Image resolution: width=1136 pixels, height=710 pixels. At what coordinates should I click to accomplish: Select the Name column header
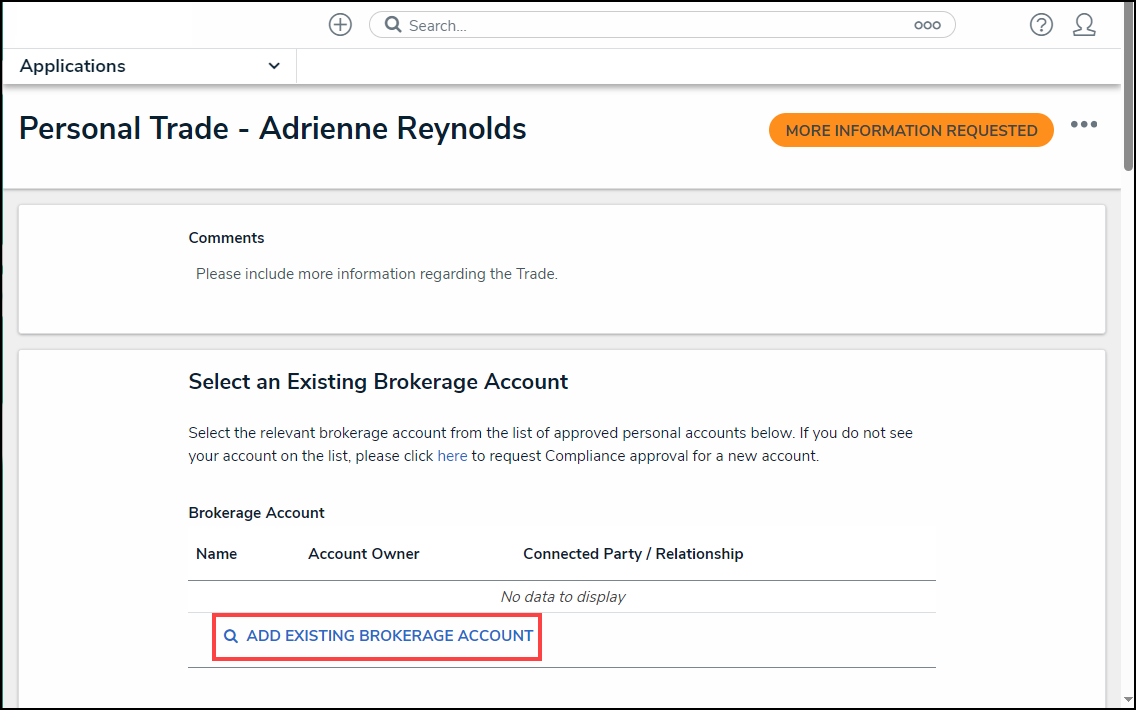216,553
